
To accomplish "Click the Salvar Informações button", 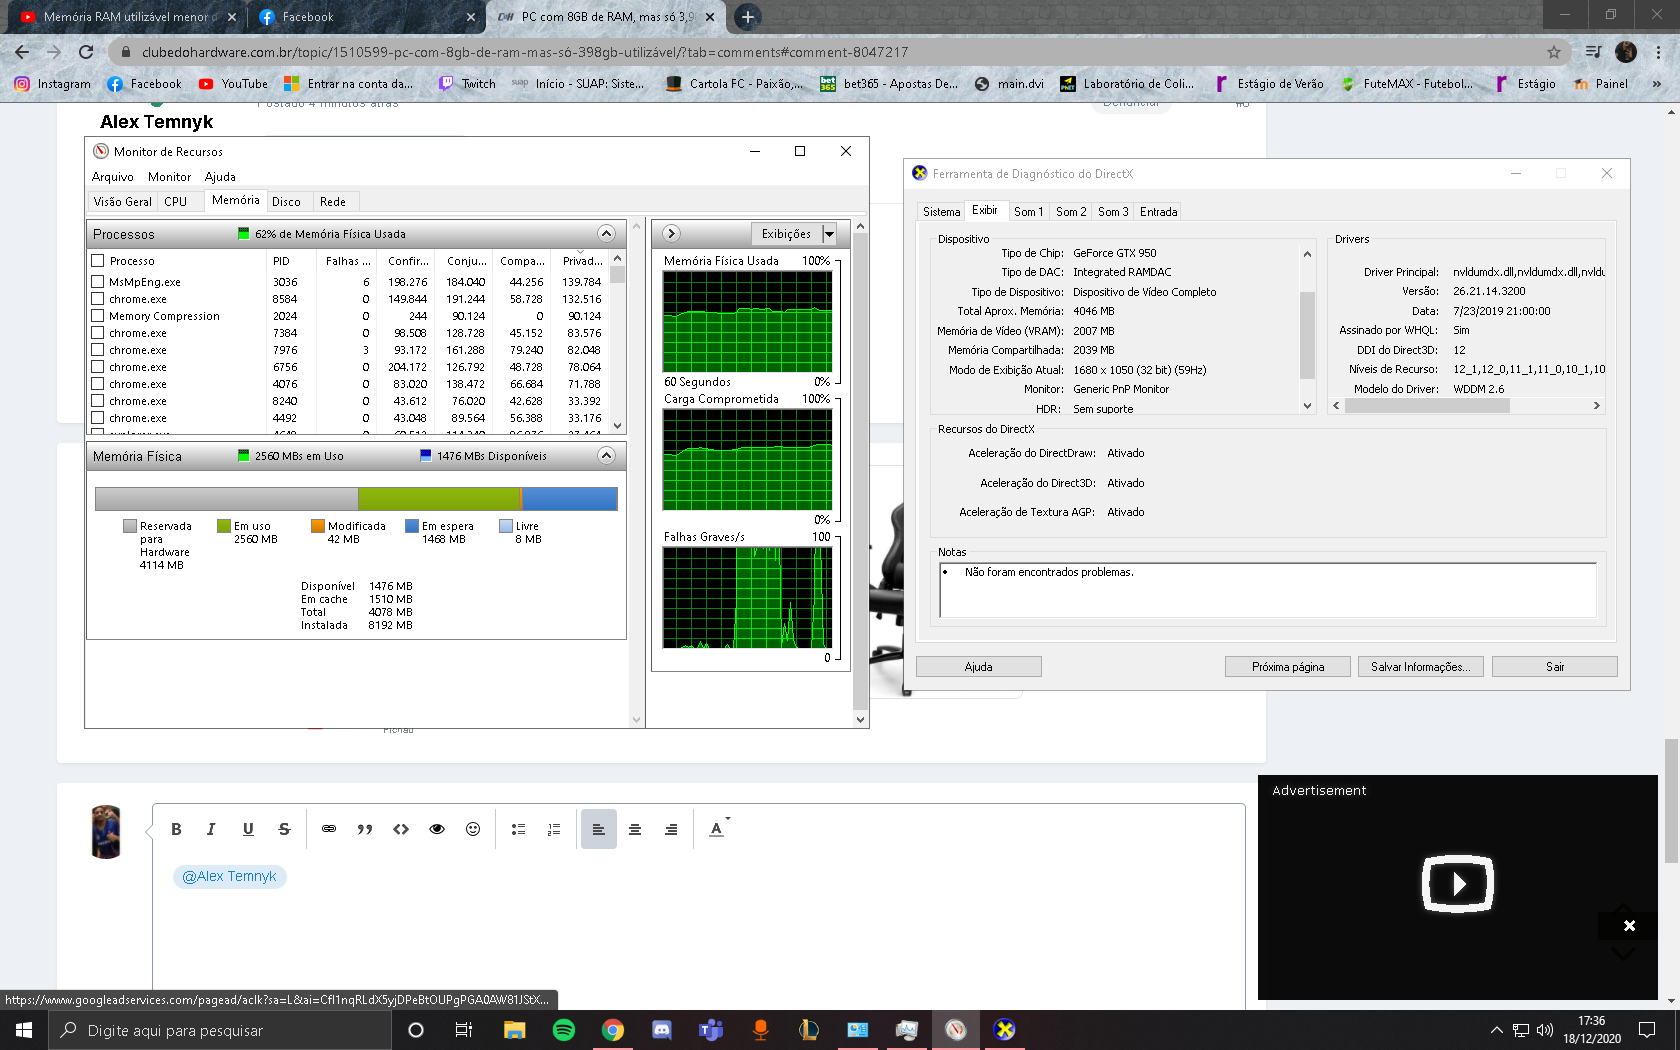I will coord(1421,667).
